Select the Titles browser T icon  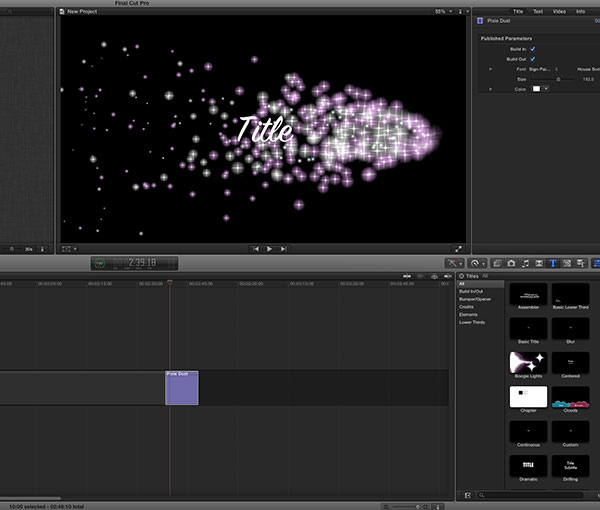coord(553,263)
